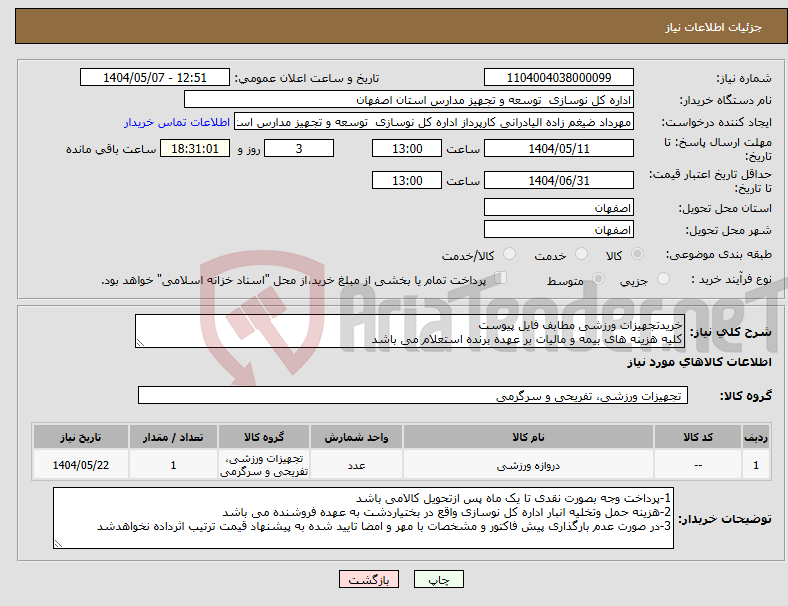Image resolution: width=788 pixels, height=606 pixels.
Task: Click the price validity 13:00 time field
Action: click(x=407, y=180)
